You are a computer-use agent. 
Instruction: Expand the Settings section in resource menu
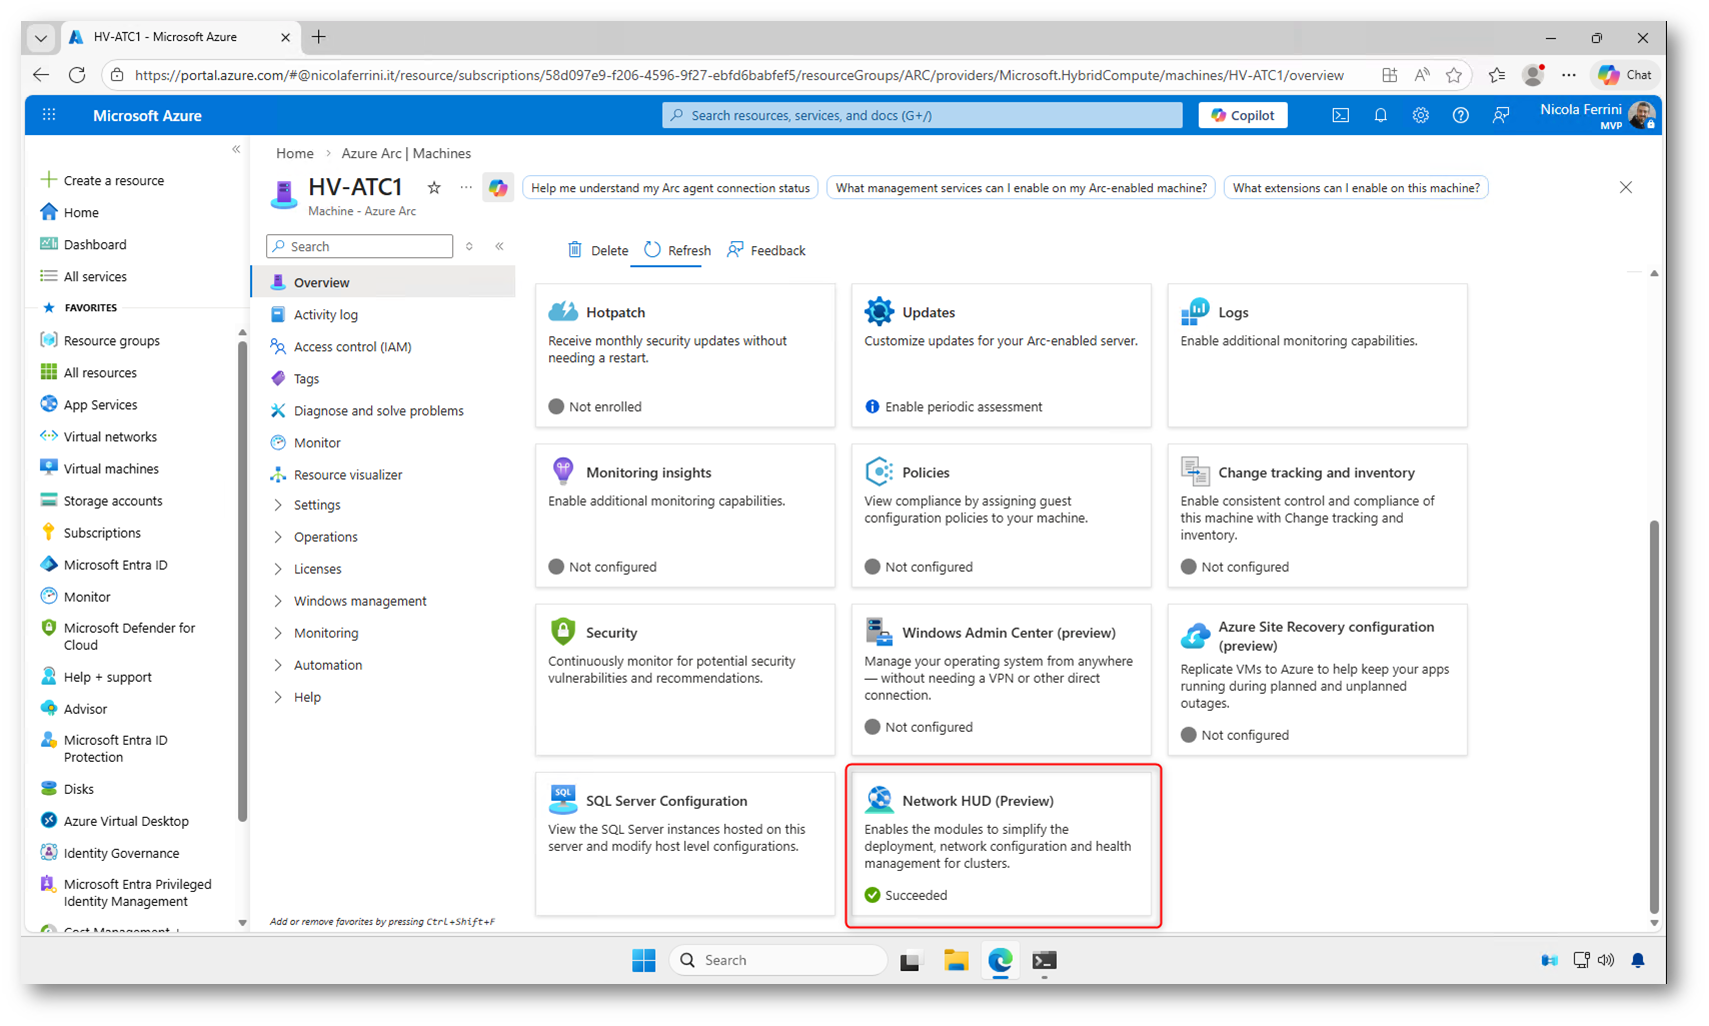[317, 505]
